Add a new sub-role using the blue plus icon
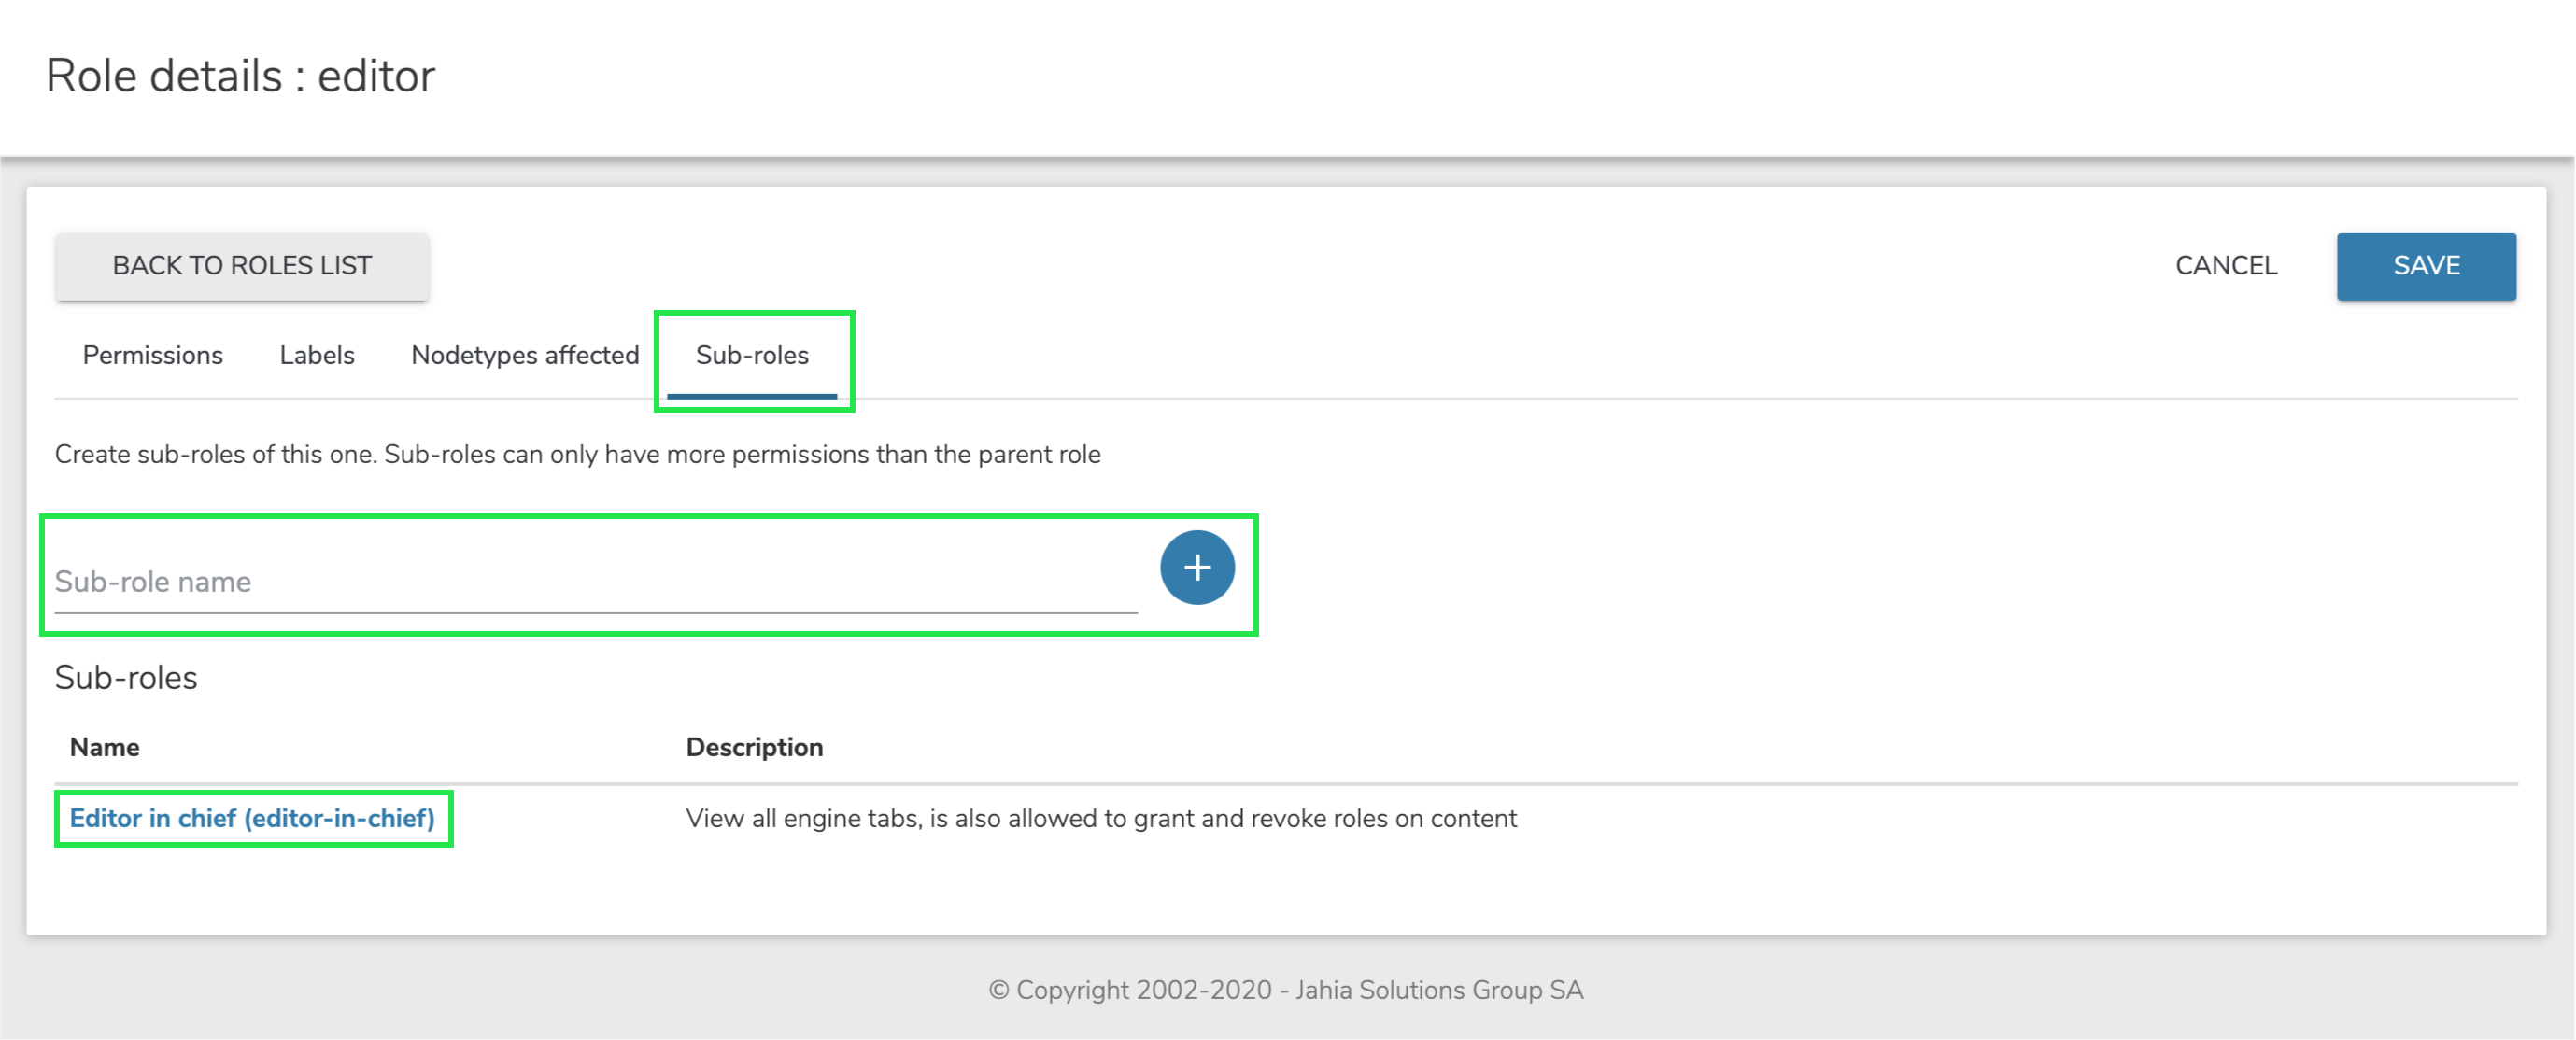 coord(1196,567)
